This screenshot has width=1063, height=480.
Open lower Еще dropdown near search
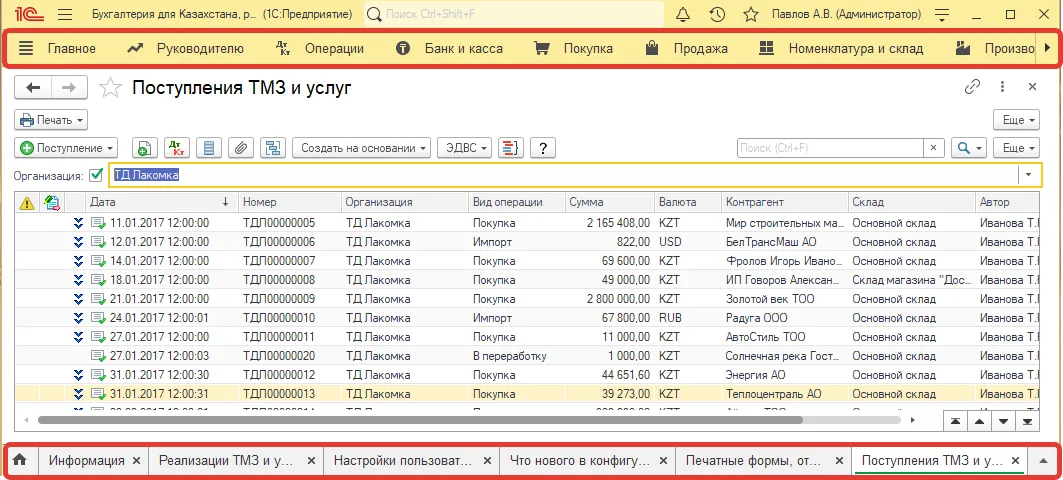coord(1016,148)
